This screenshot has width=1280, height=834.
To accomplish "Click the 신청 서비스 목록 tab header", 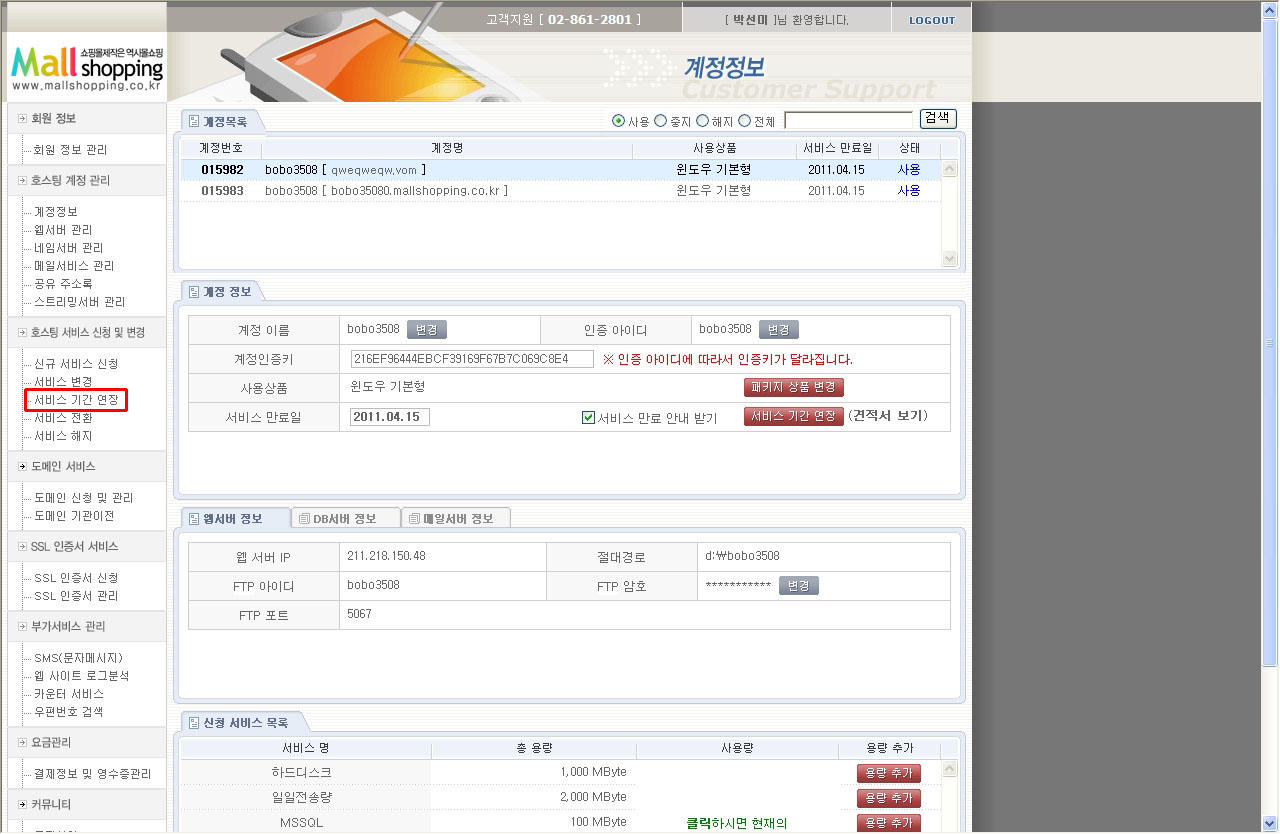I will (x=243, y=722).
